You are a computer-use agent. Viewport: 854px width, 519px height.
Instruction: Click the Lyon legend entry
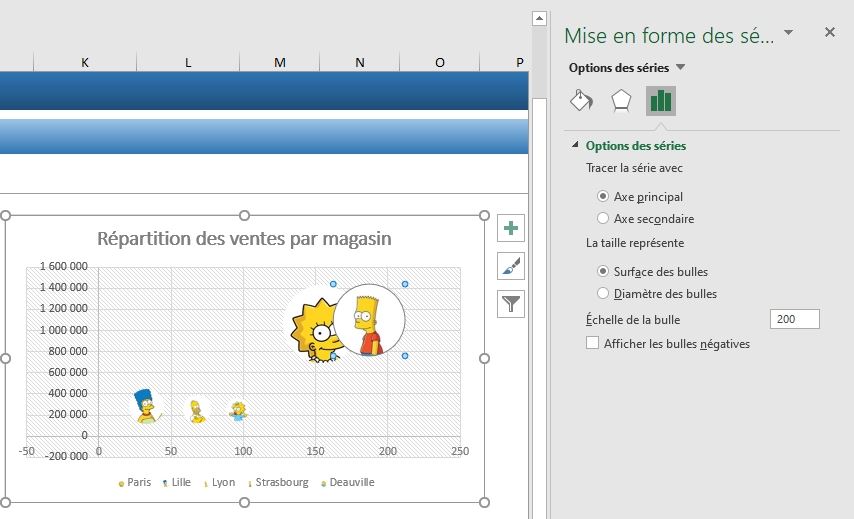point(219,483)
